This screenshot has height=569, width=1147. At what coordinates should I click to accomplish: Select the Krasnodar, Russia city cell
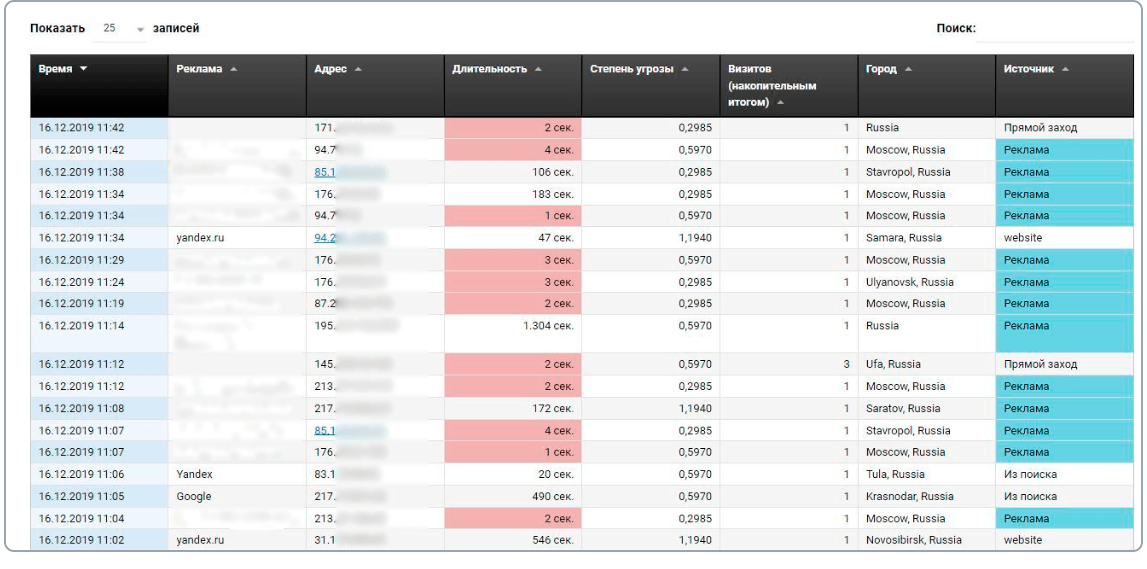(x=927, y=497)
